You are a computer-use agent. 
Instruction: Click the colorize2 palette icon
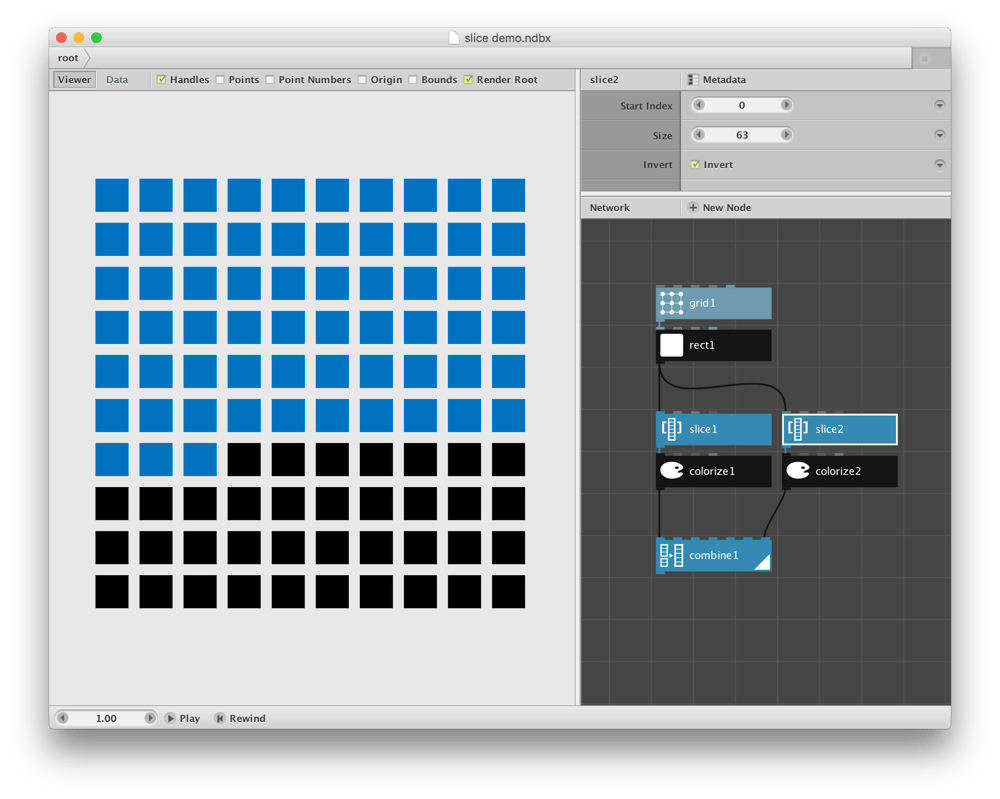[x=798, y=471]
